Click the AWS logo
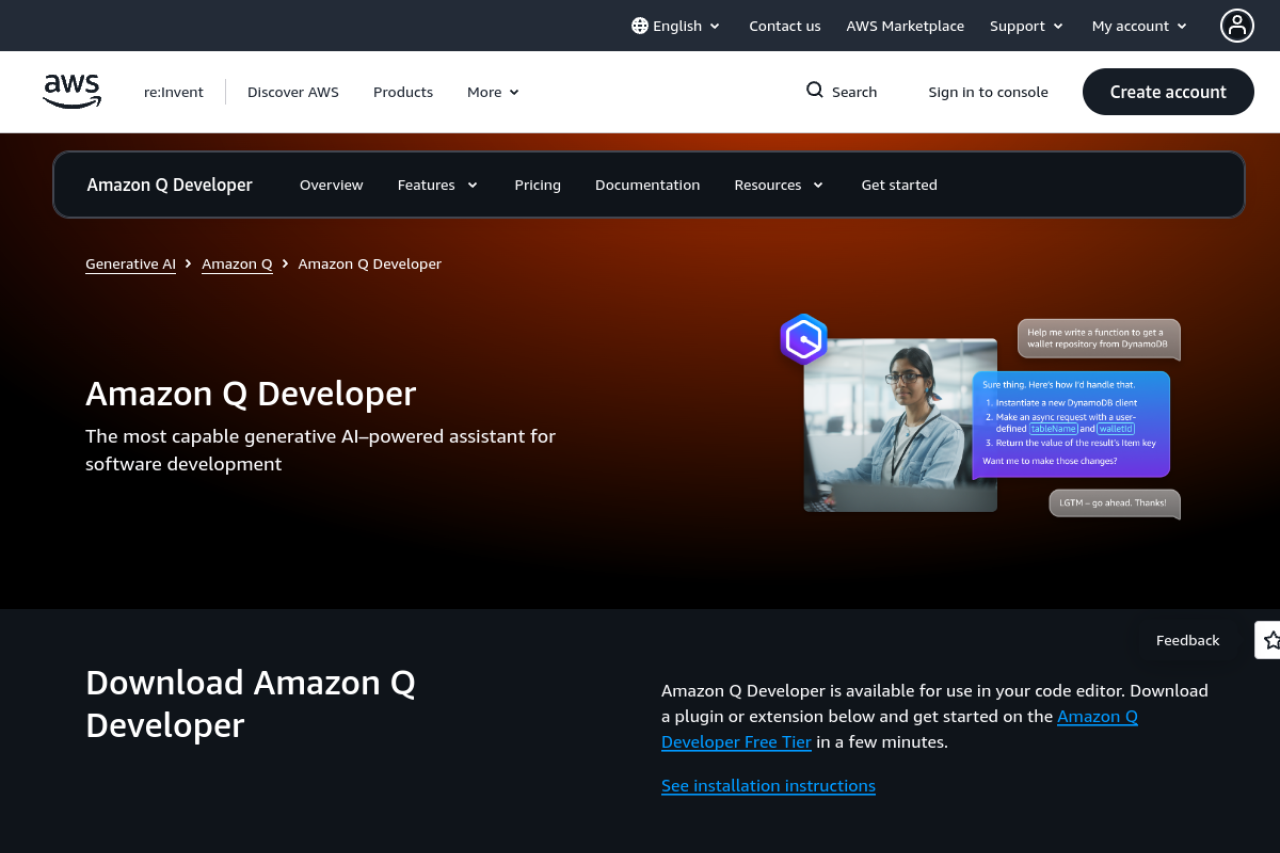1280x853 pixels. [72, 91]
